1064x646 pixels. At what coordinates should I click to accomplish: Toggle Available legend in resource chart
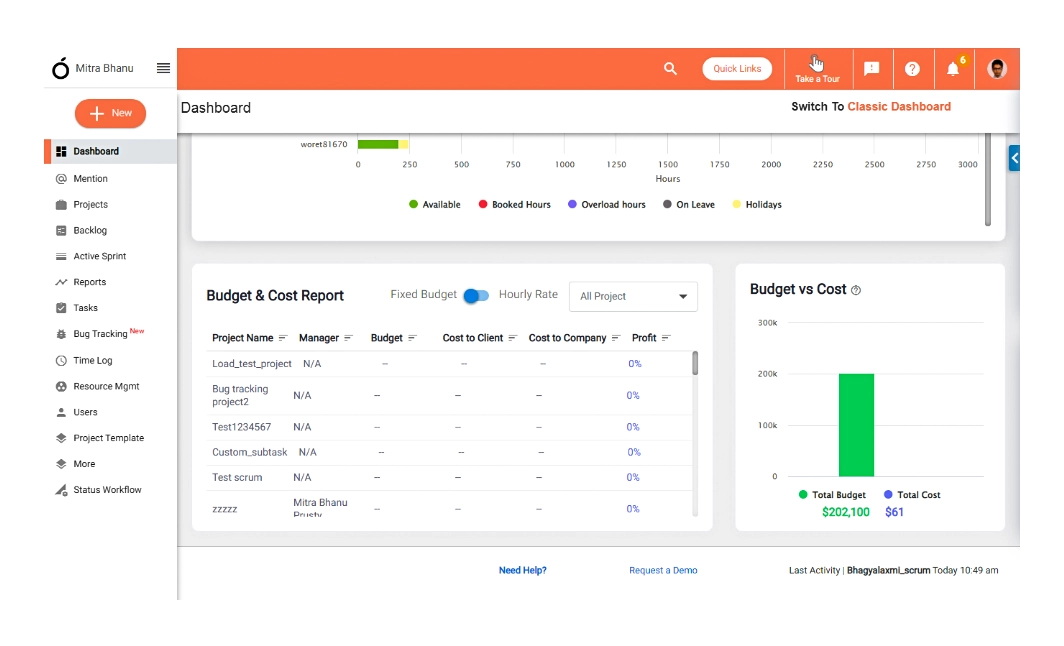click(434, 204)
